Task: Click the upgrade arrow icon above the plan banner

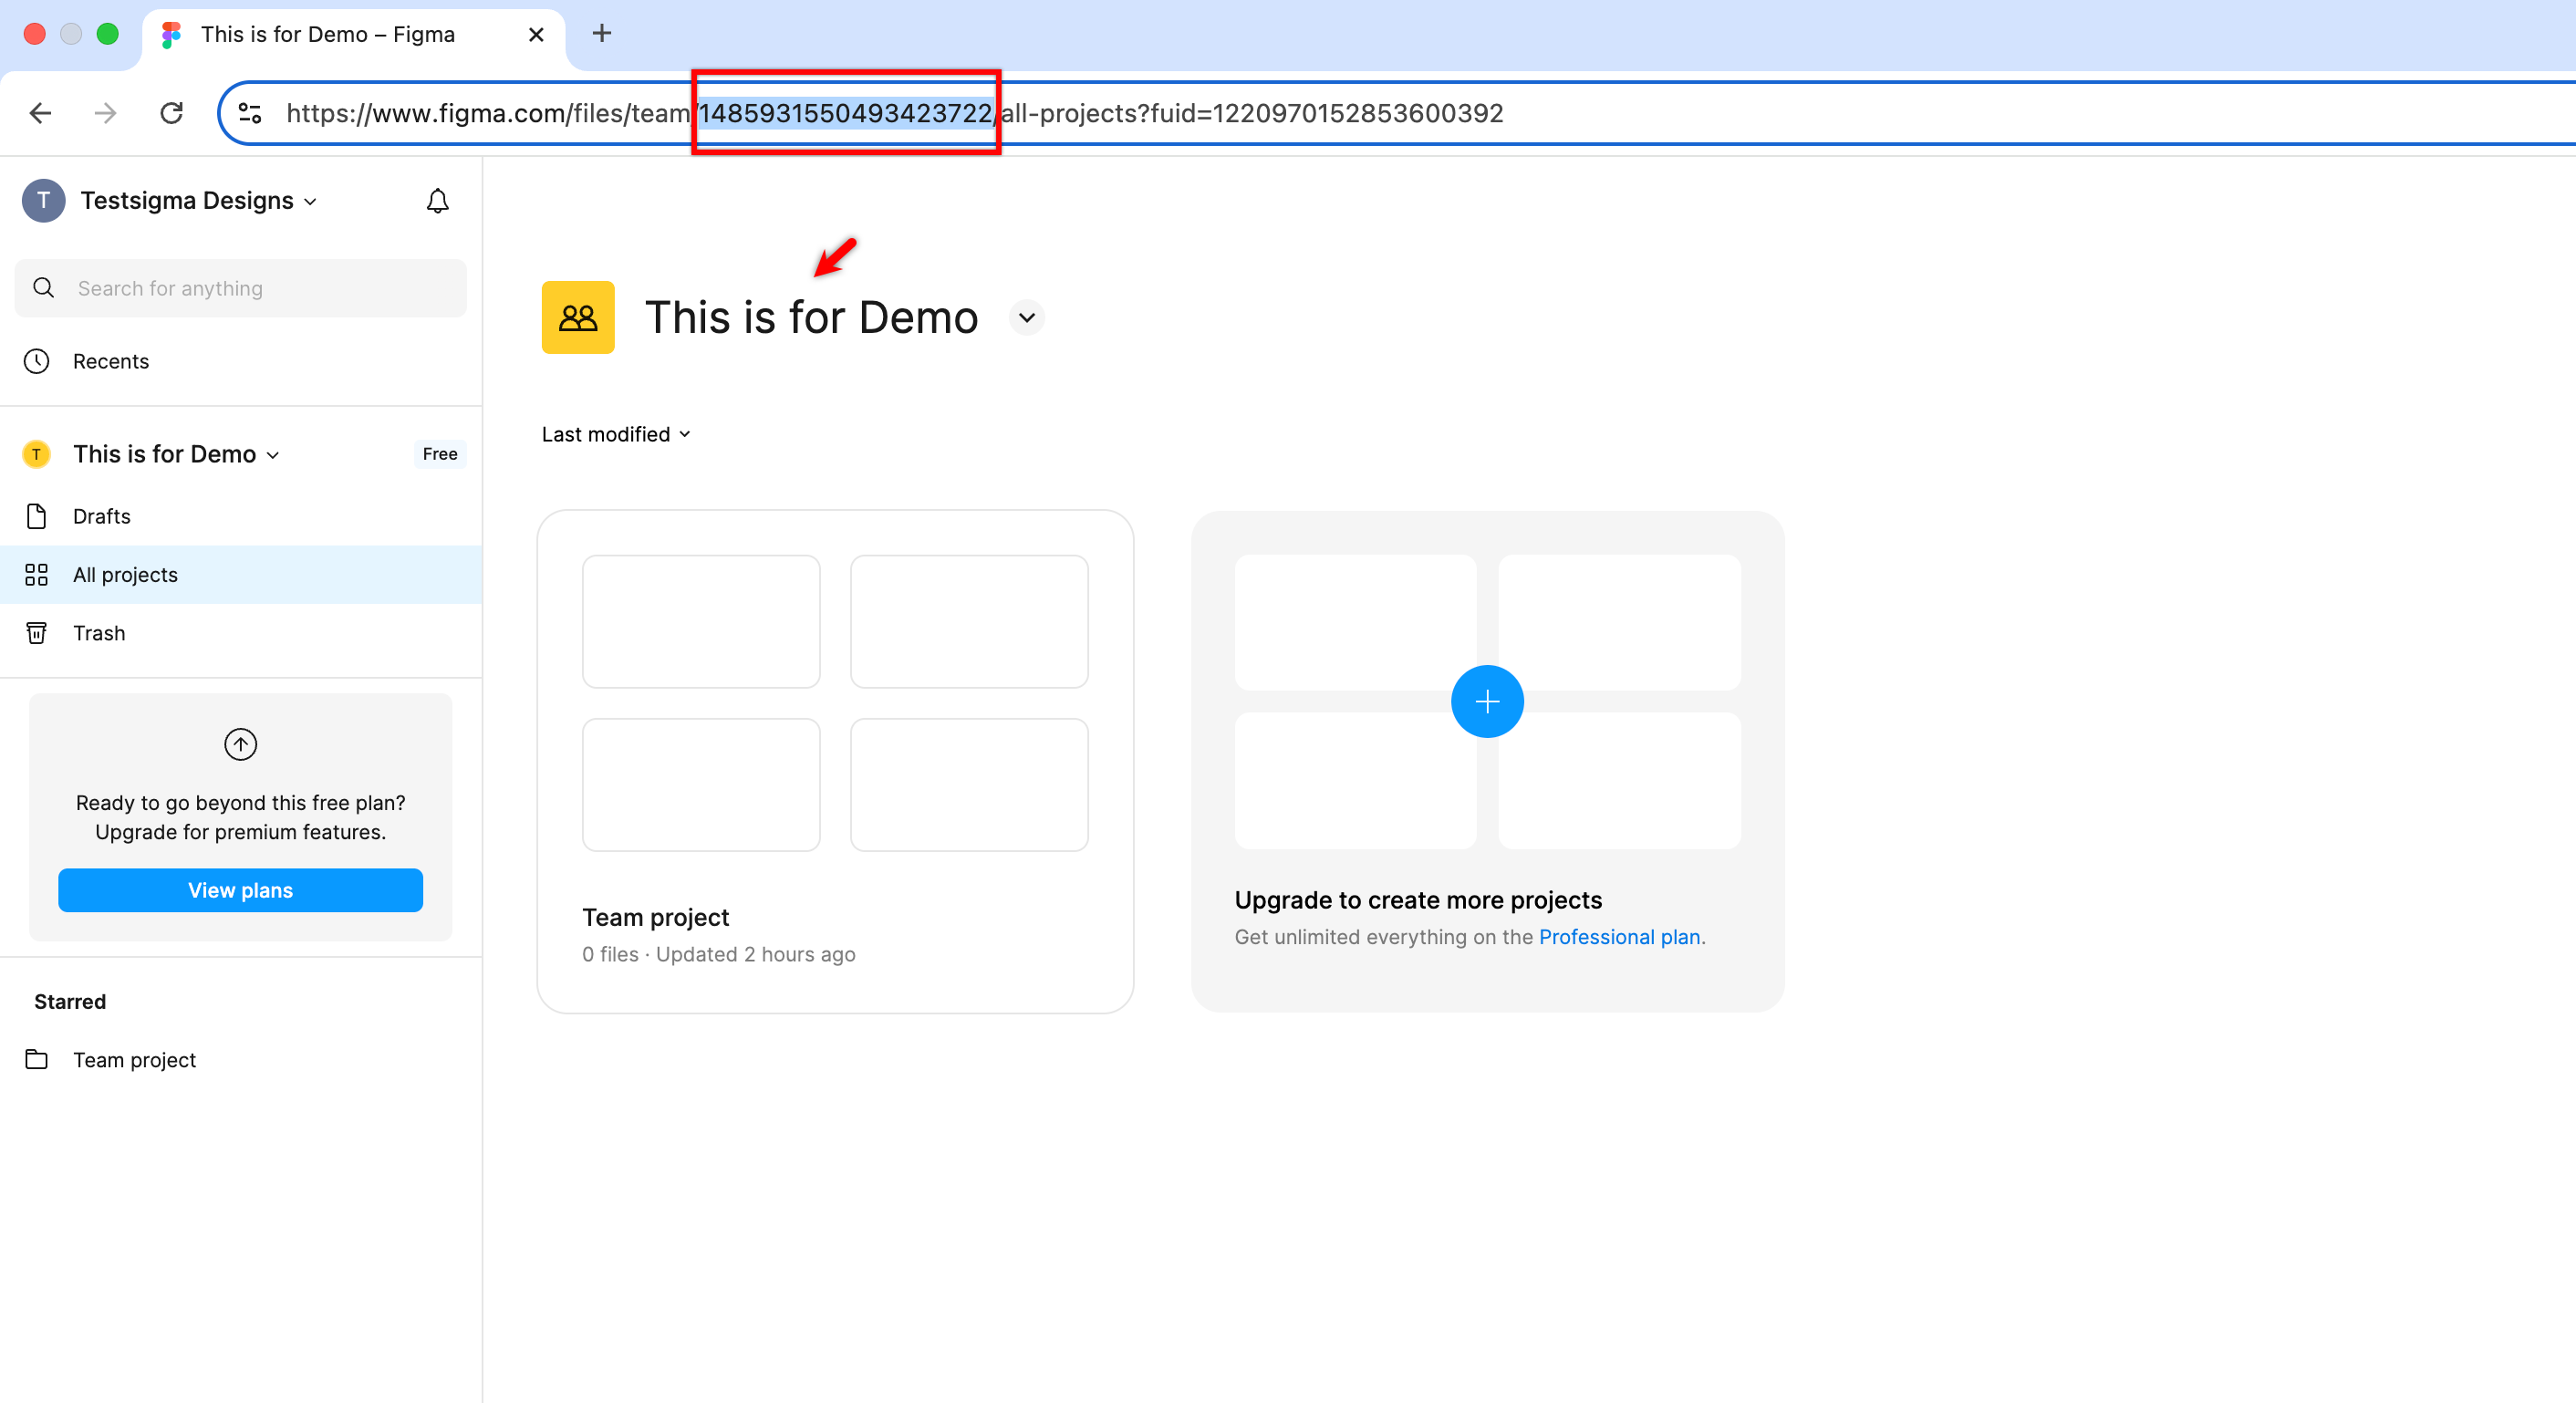Action: tap(240, 744)
